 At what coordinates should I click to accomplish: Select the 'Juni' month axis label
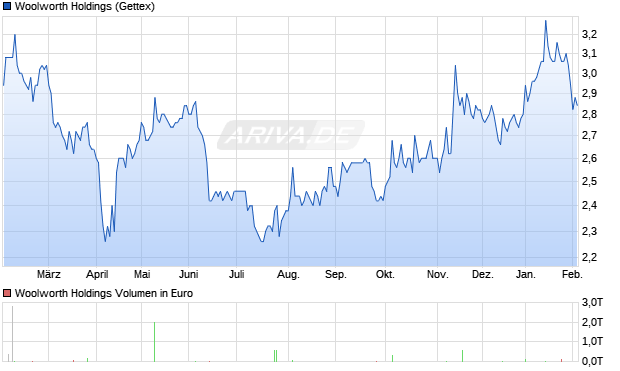point(189,274)
